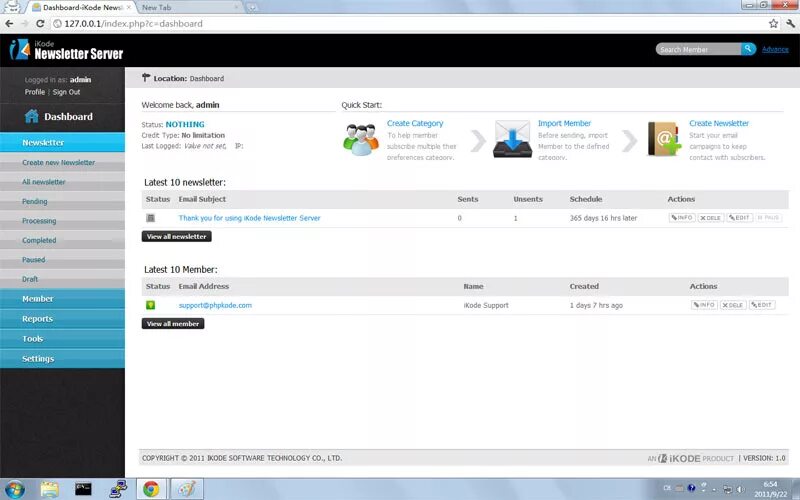Click the Sign Out link
Screen dimensions: 800x500
coord(66,92)
